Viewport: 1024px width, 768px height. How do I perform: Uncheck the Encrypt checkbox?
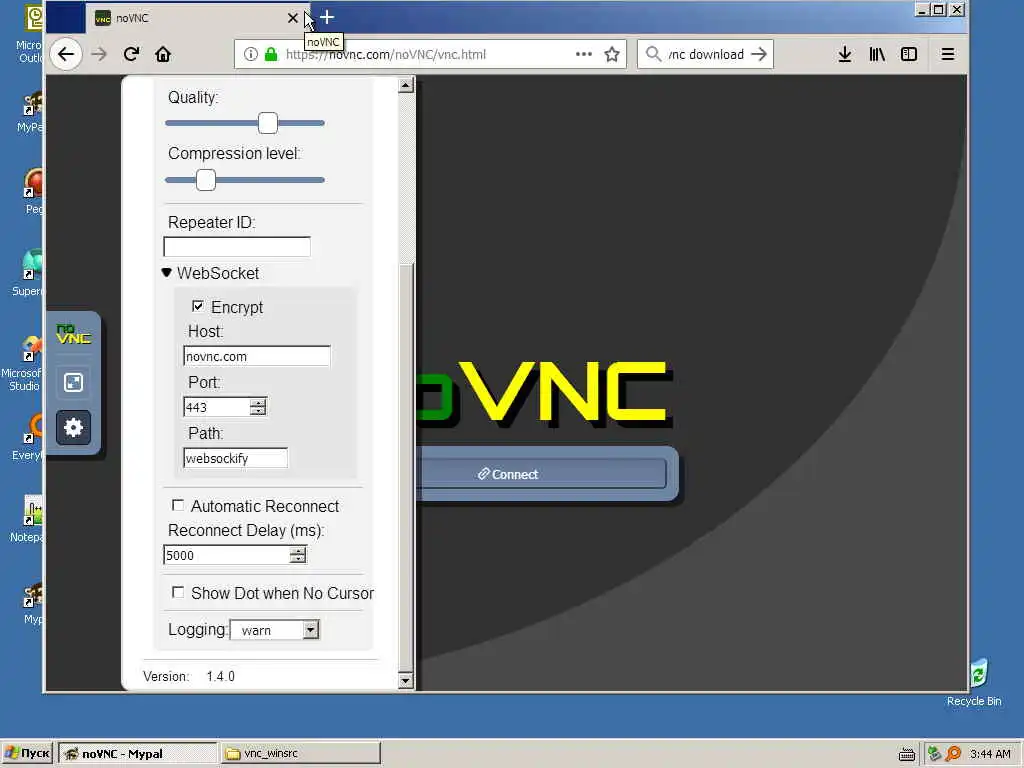[x=197, y=306]
